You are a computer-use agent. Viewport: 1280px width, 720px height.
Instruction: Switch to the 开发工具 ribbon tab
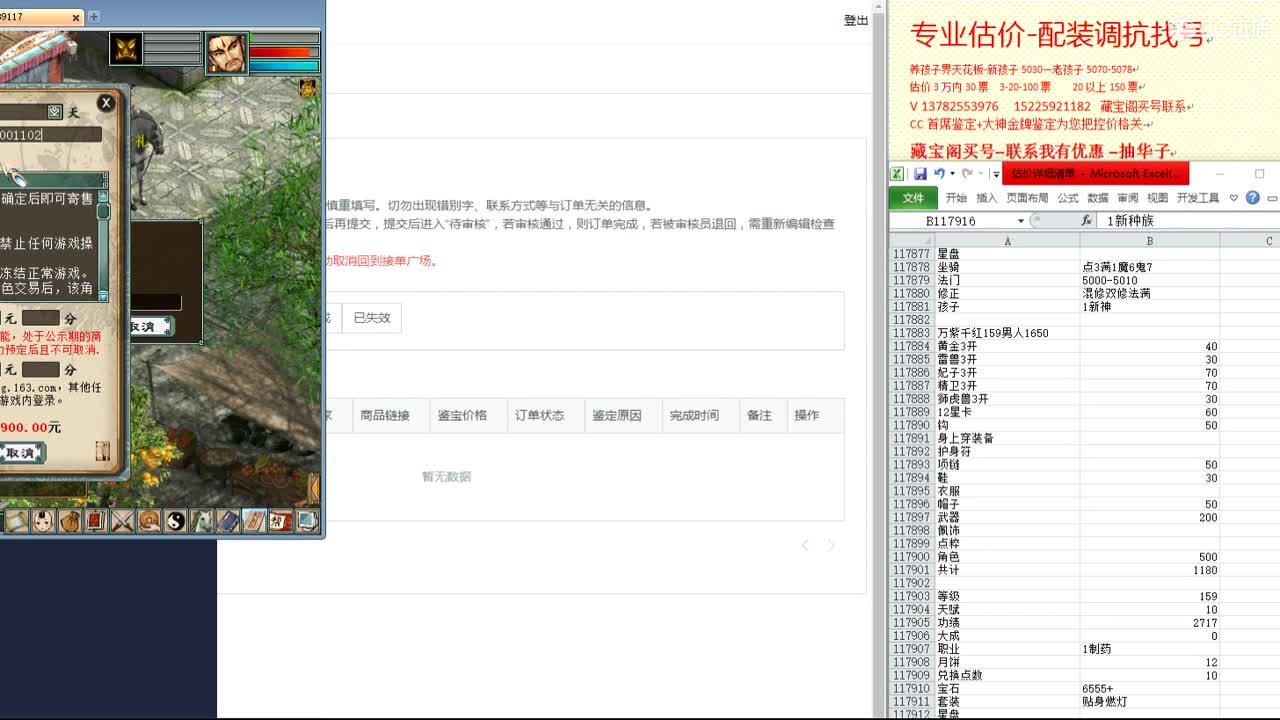(1198, 198)
